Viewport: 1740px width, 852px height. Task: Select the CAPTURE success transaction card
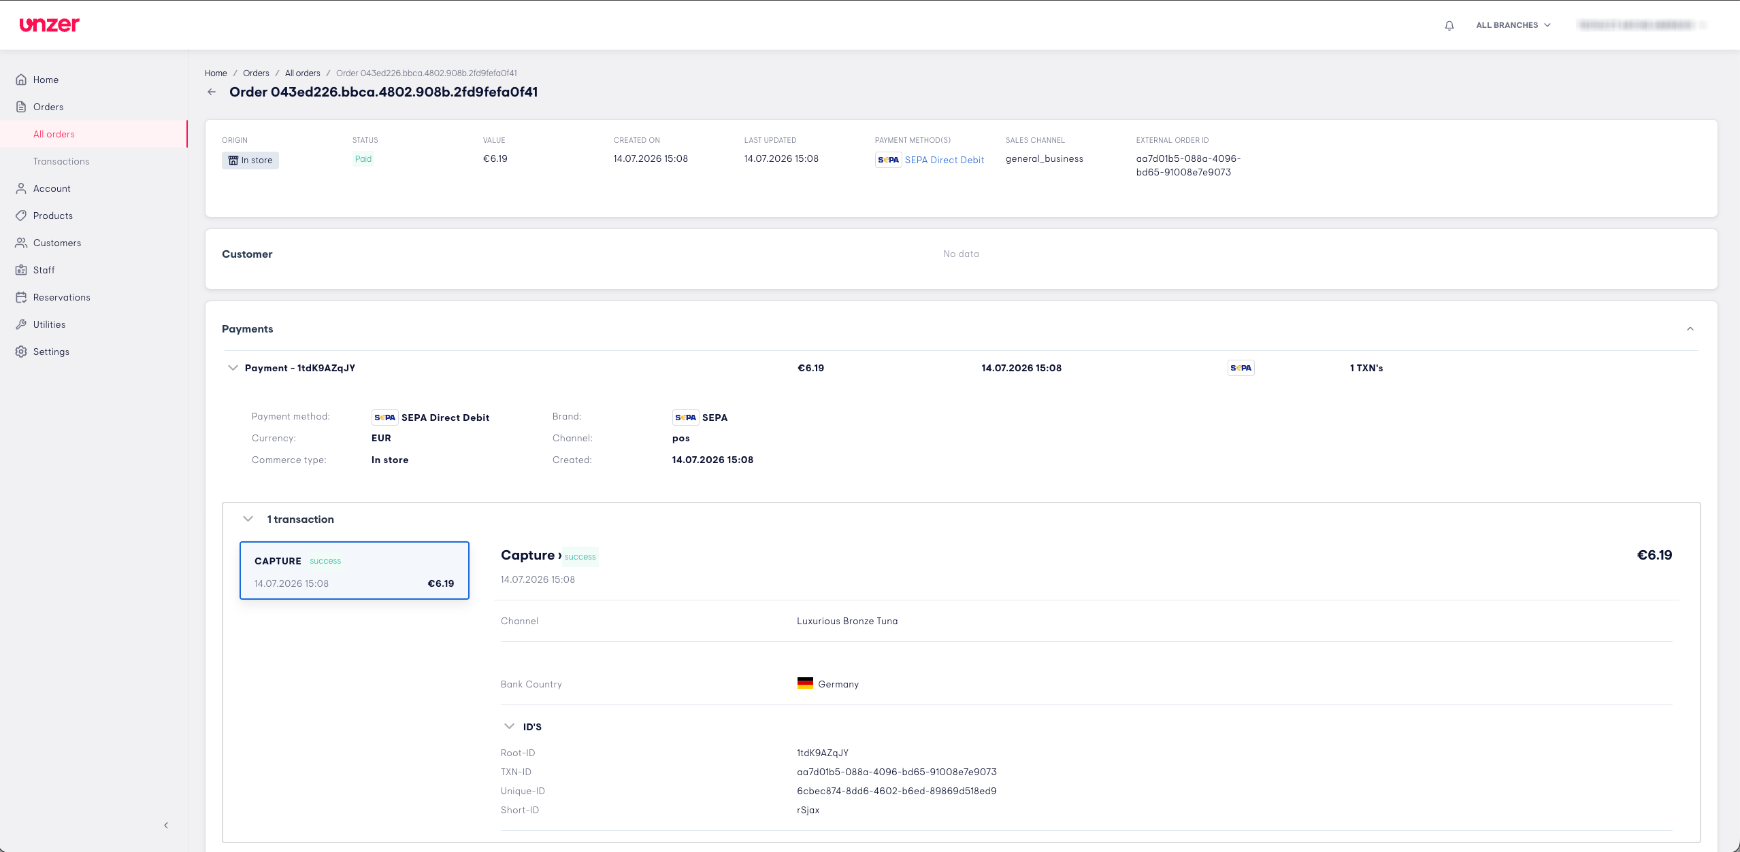coord(354,571)
